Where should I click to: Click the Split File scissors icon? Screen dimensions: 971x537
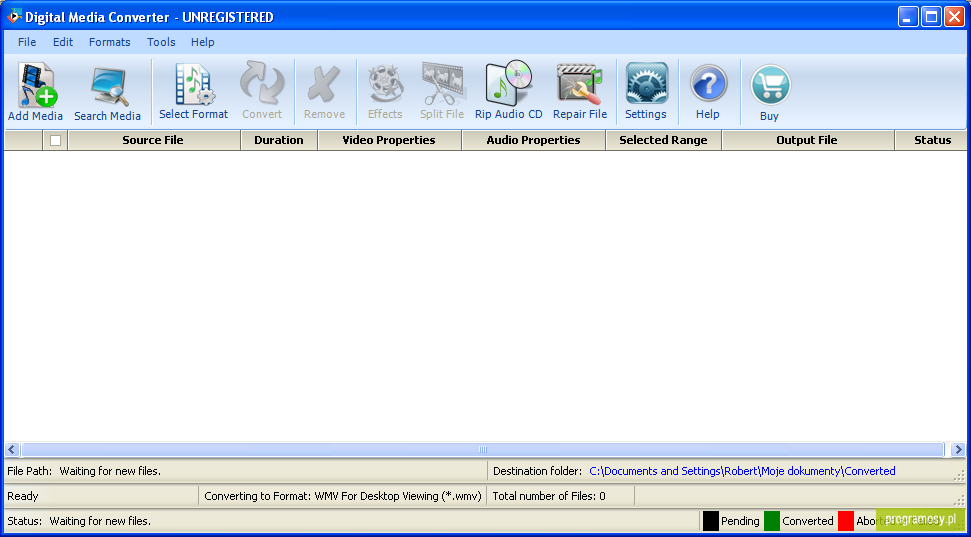coord(442,92)
